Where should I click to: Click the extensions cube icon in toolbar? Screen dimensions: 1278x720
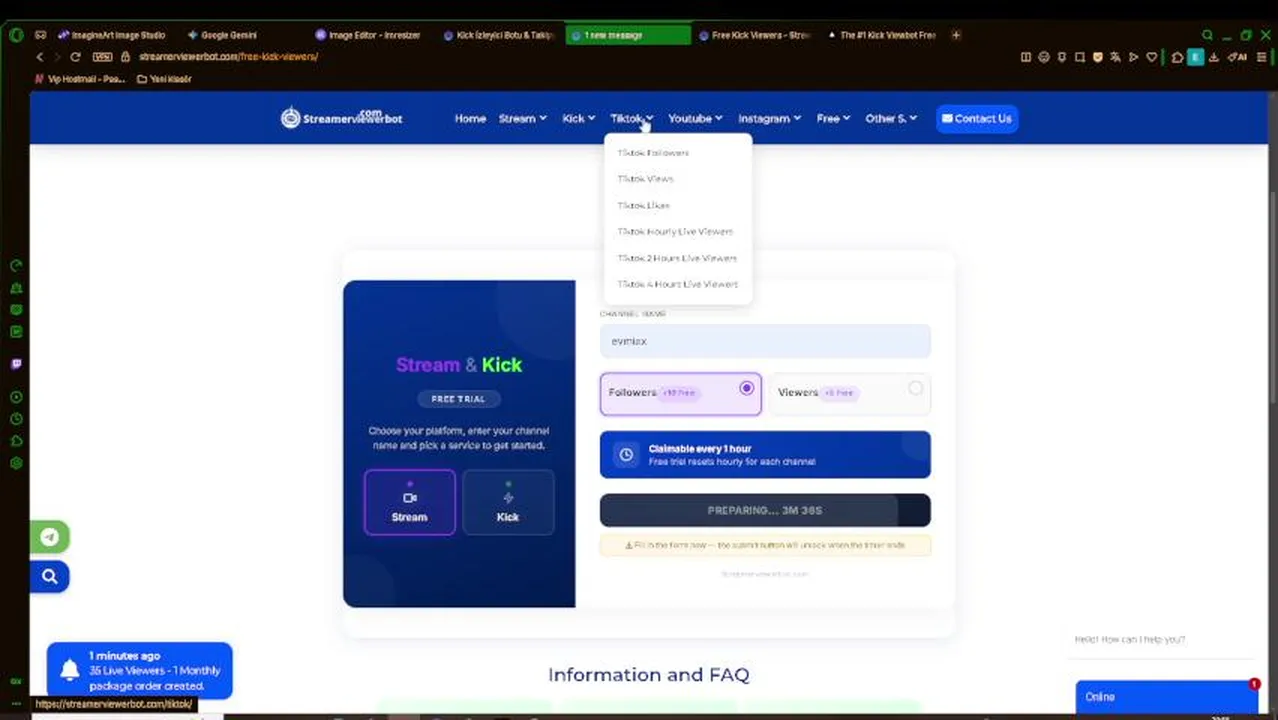point(1178,57)
